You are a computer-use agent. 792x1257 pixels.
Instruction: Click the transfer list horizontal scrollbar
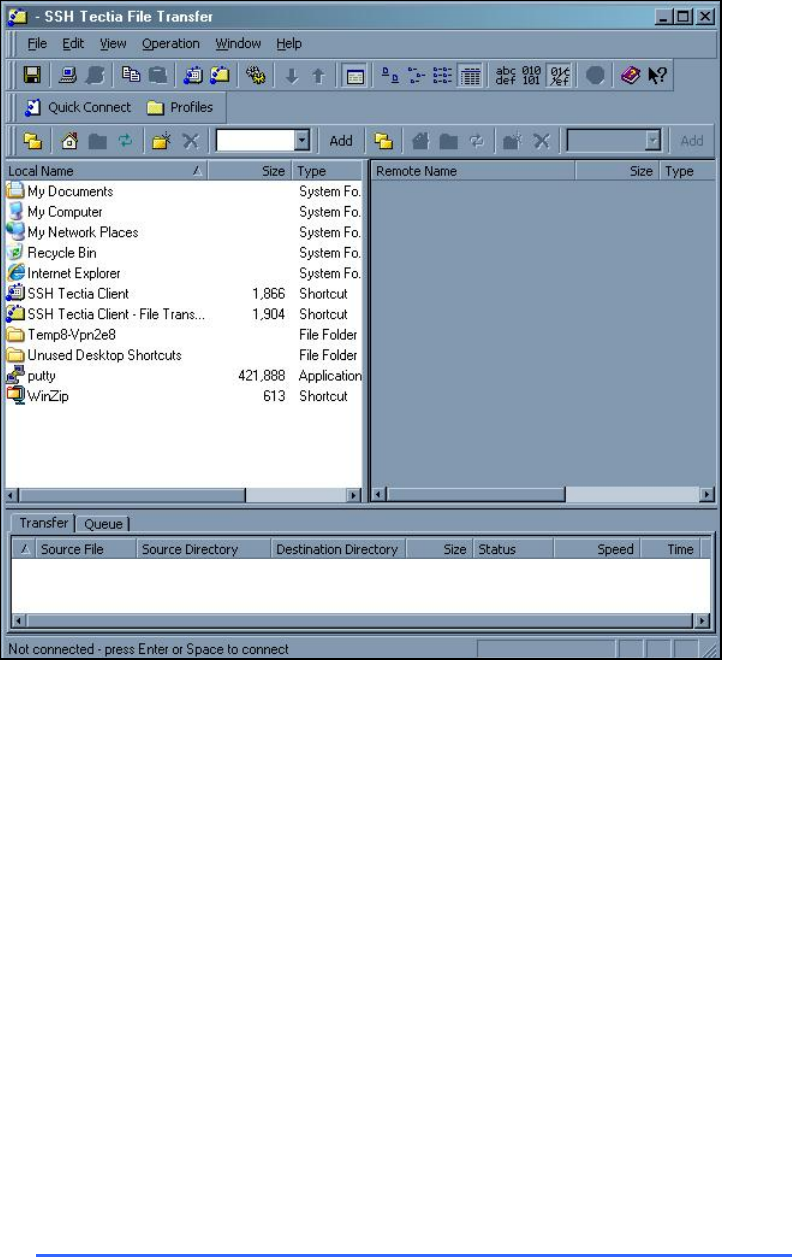click(x=360, y=620)
